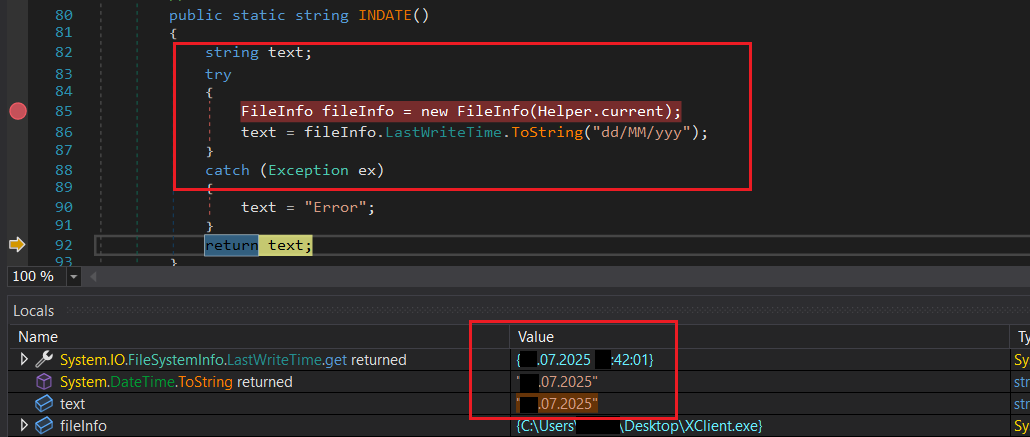The height and width of the screenshot is (437, 1030).
Task: Click the "dd/MM/yyy" format string
Action: point(642,132)
